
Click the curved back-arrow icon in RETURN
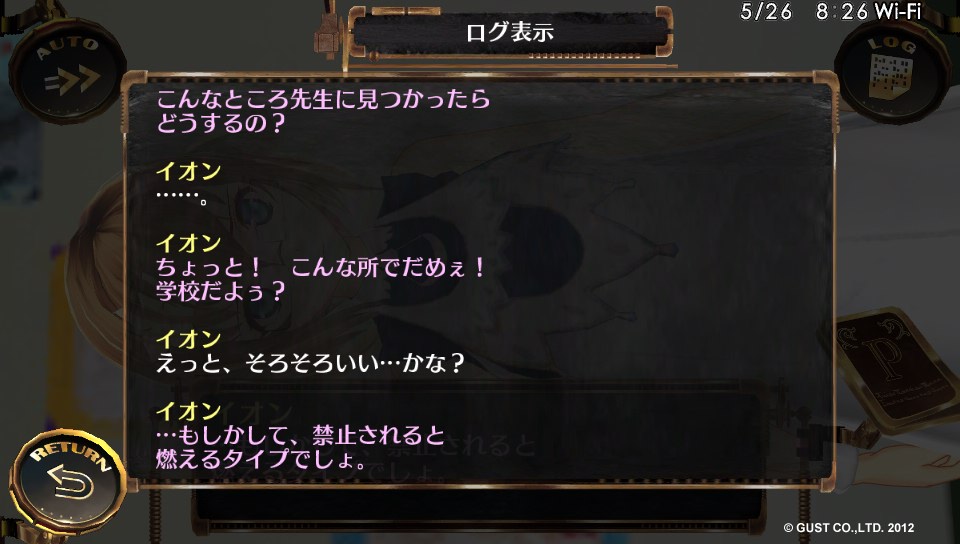[70, 482]
